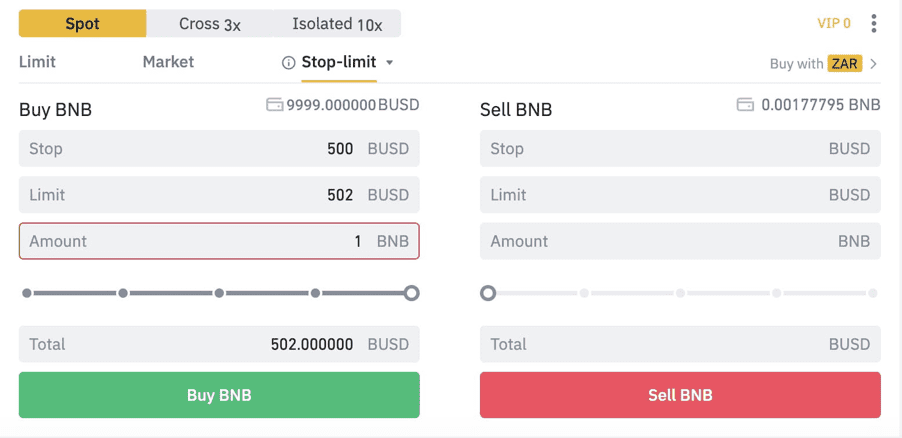Image resolution: width=902 pixels, height=438 pixels.
Task: Expand the Stop-limit order type dropdown arrow
Action: (x=389, y=63)
